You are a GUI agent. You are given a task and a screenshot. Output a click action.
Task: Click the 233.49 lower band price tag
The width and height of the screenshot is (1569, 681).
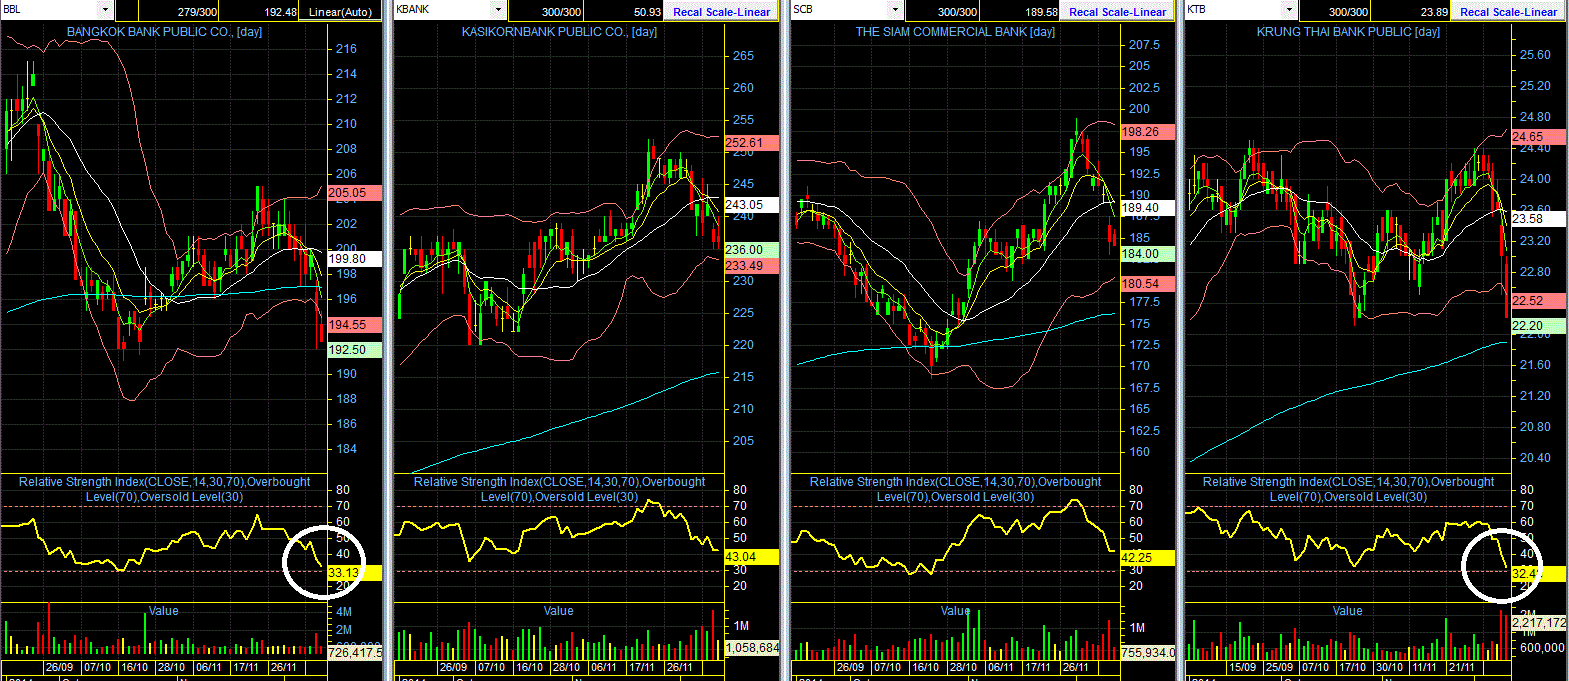(x=751, y=266)
